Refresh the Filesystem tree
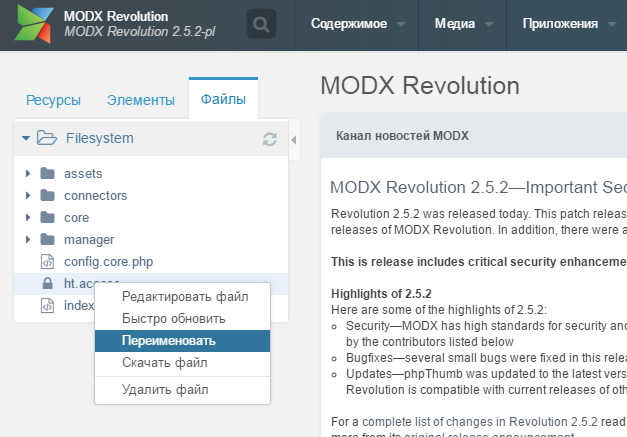The image size is (627, 437). [270, 139]
